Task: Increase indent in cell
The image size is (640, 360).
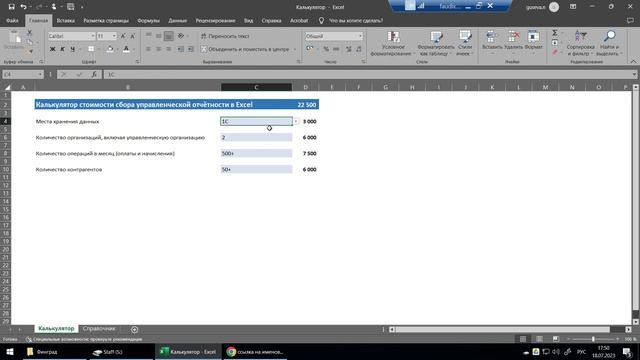Action: click(191, 49)
